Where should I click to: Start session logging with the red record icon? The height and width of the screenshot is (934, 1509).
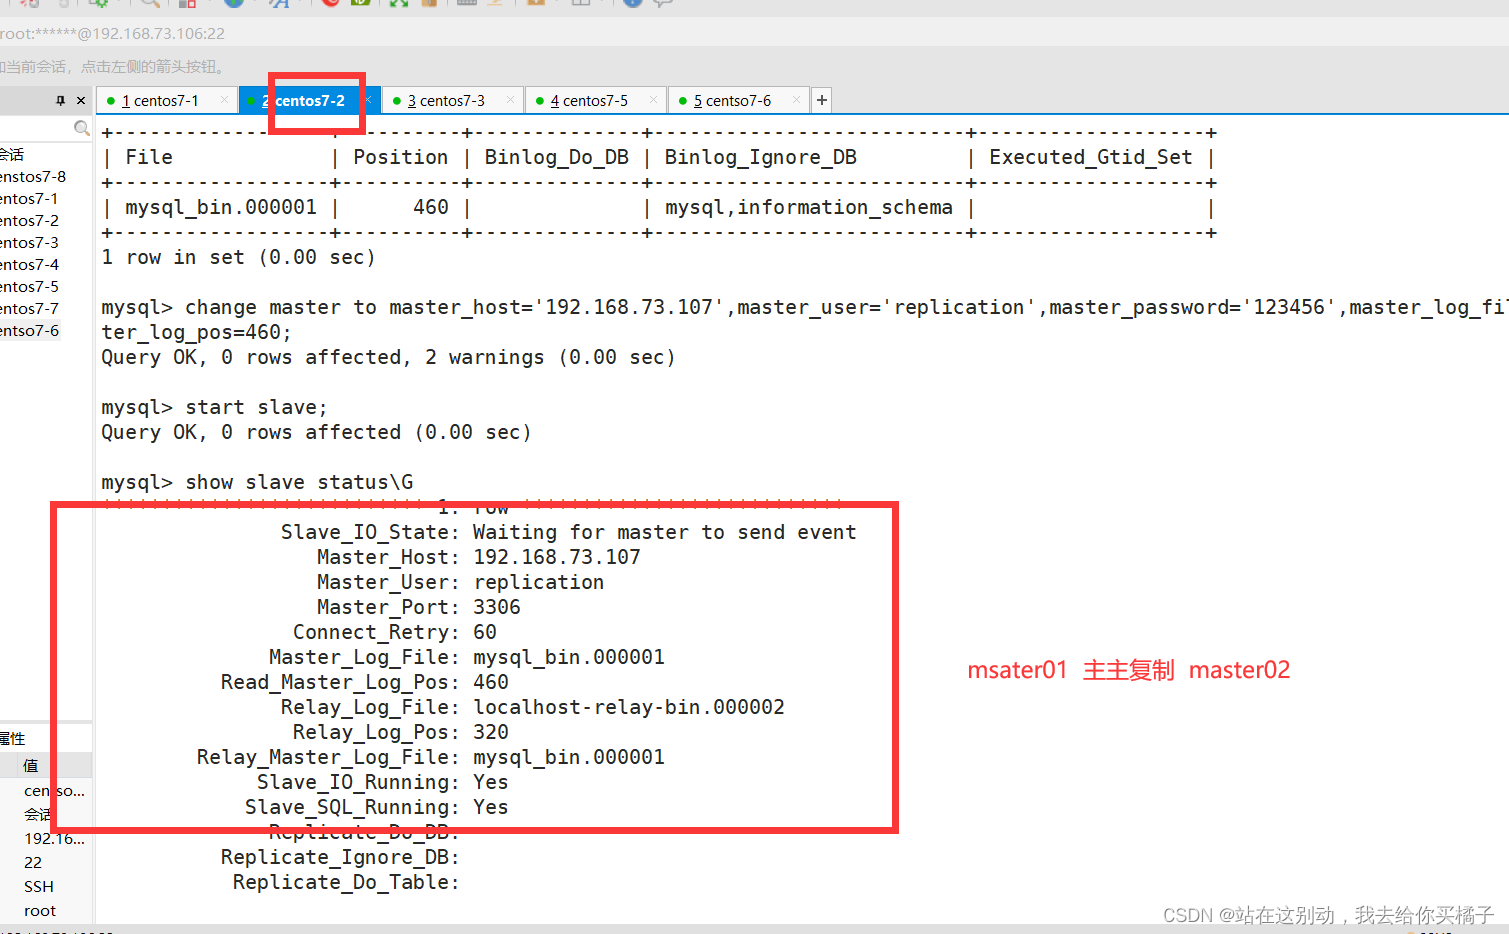[x=332, y=4]
